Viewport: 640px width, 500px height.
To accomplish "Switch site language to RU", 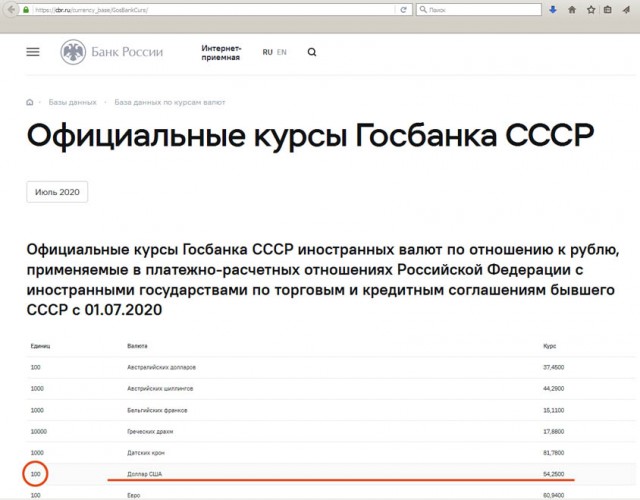I will [x=267, y=52].
